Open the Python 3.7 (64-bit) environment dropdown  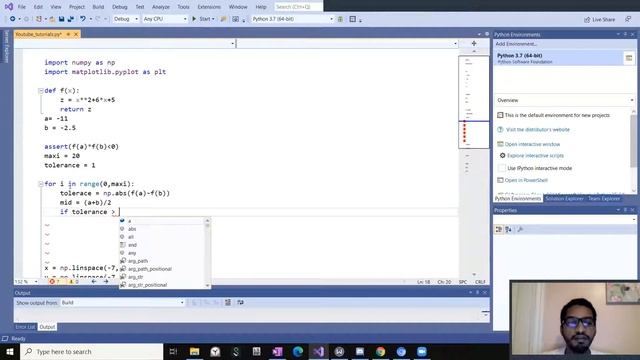point(292,19)
